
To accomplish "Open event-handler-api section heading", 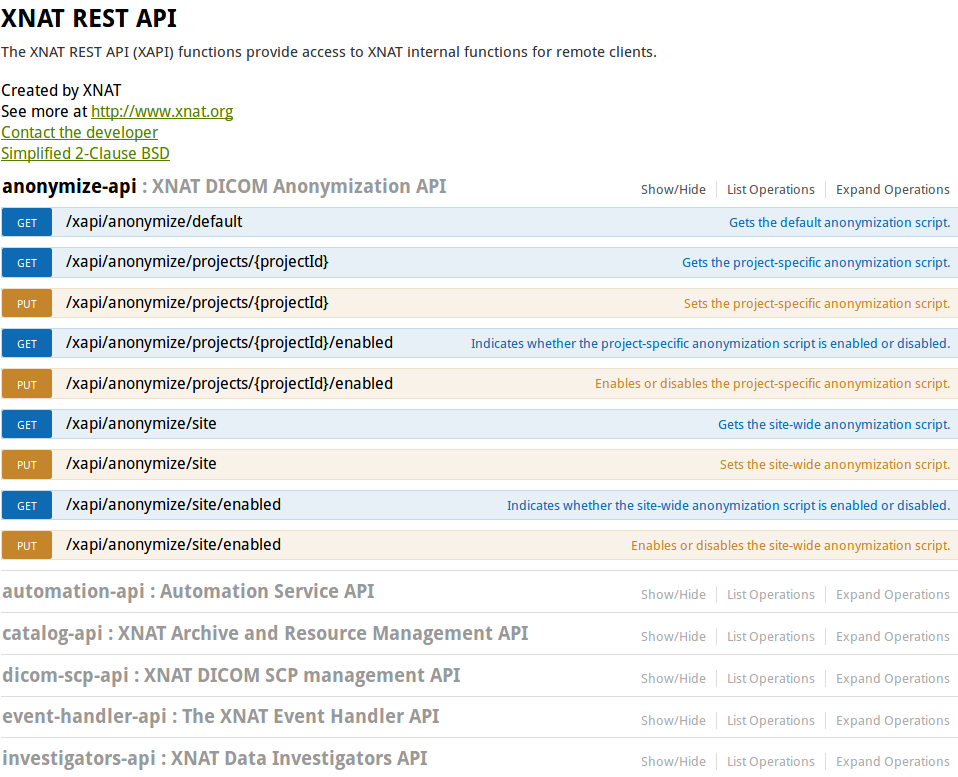I will (x=84, y=717).
